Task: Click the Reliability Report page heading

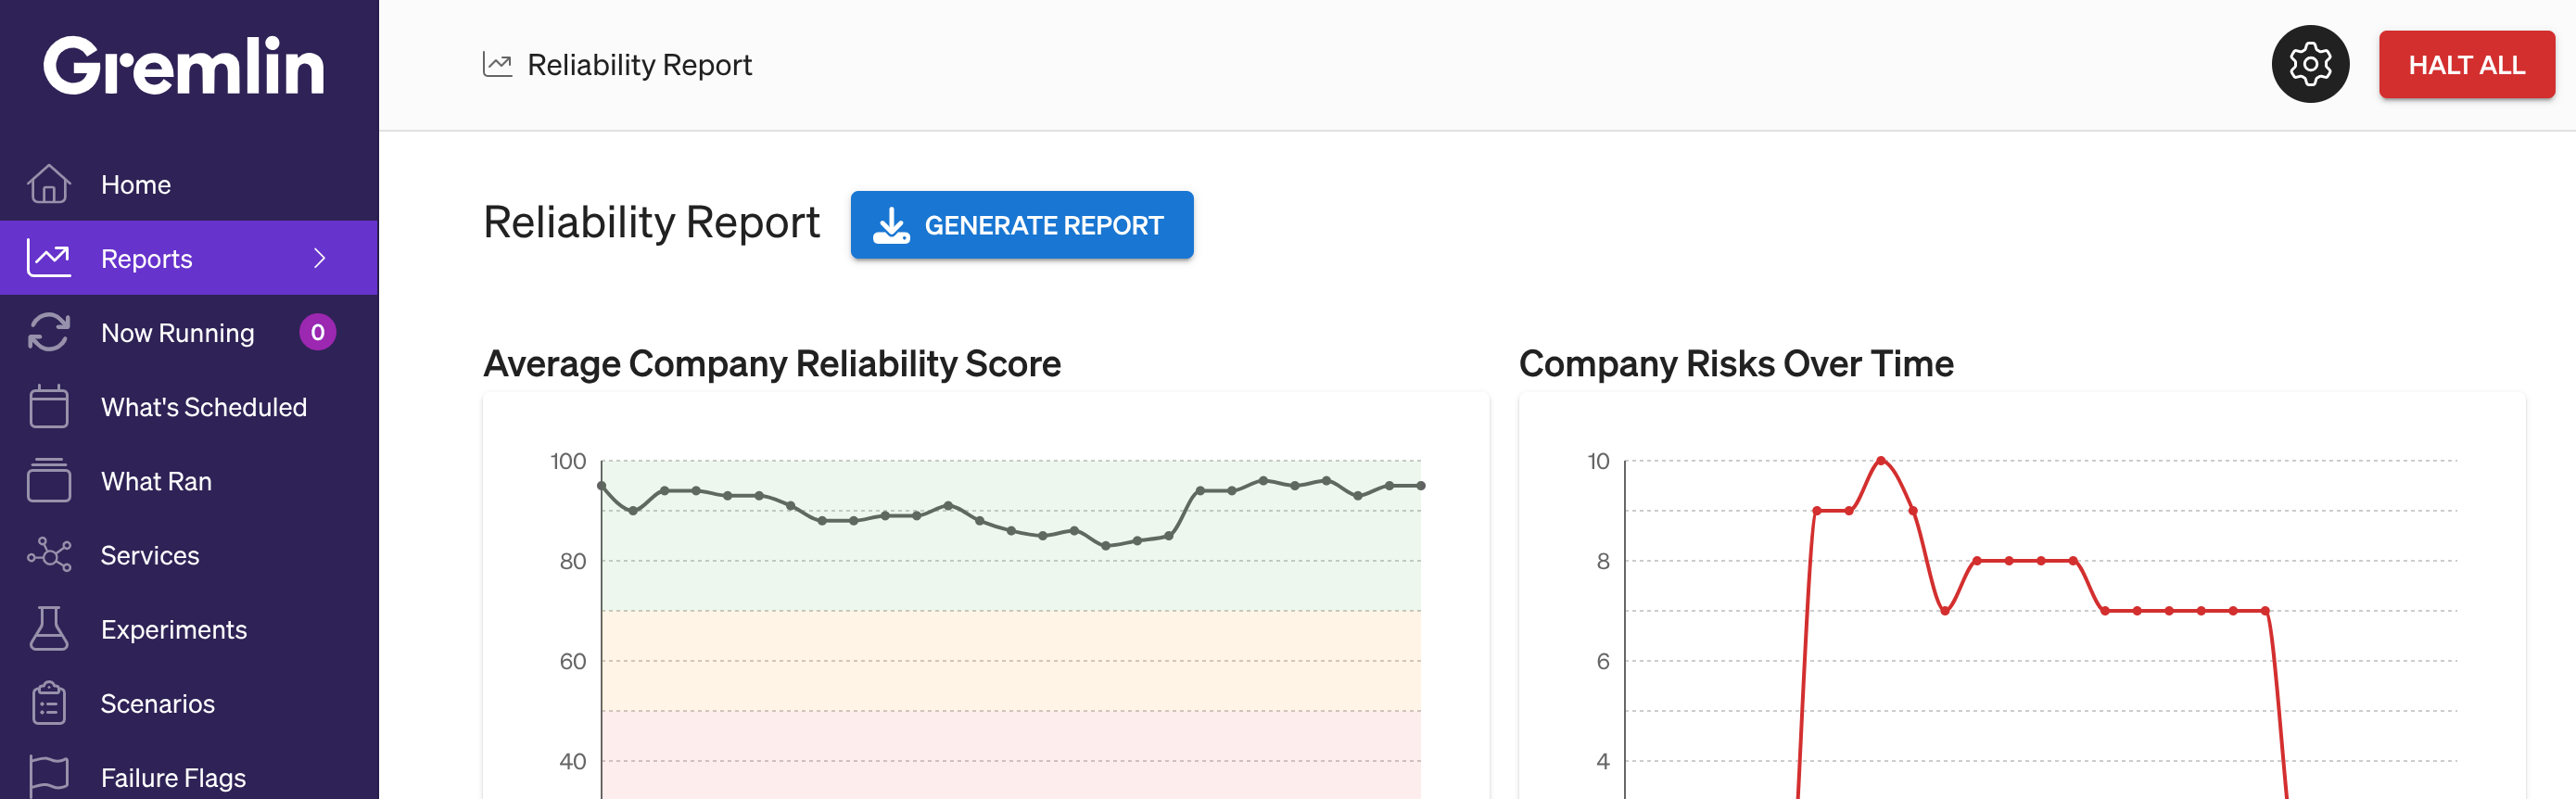Action: [651, 222]
